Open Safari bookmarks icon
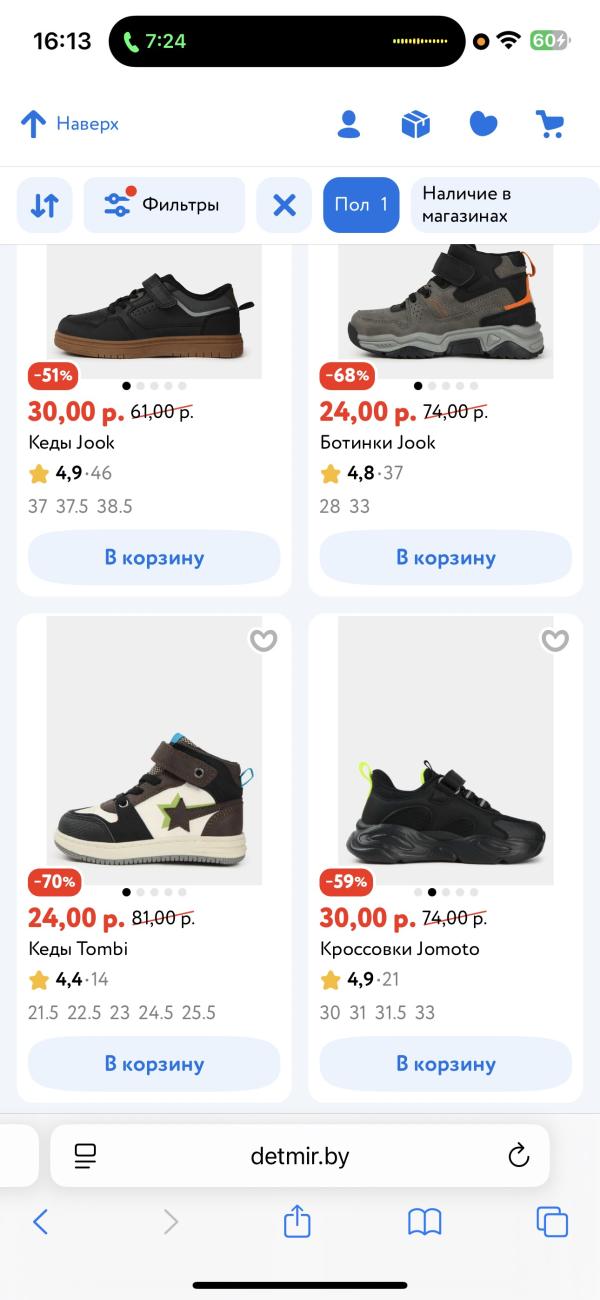The image size is (600, 1300). click(x=424, y=1221)
